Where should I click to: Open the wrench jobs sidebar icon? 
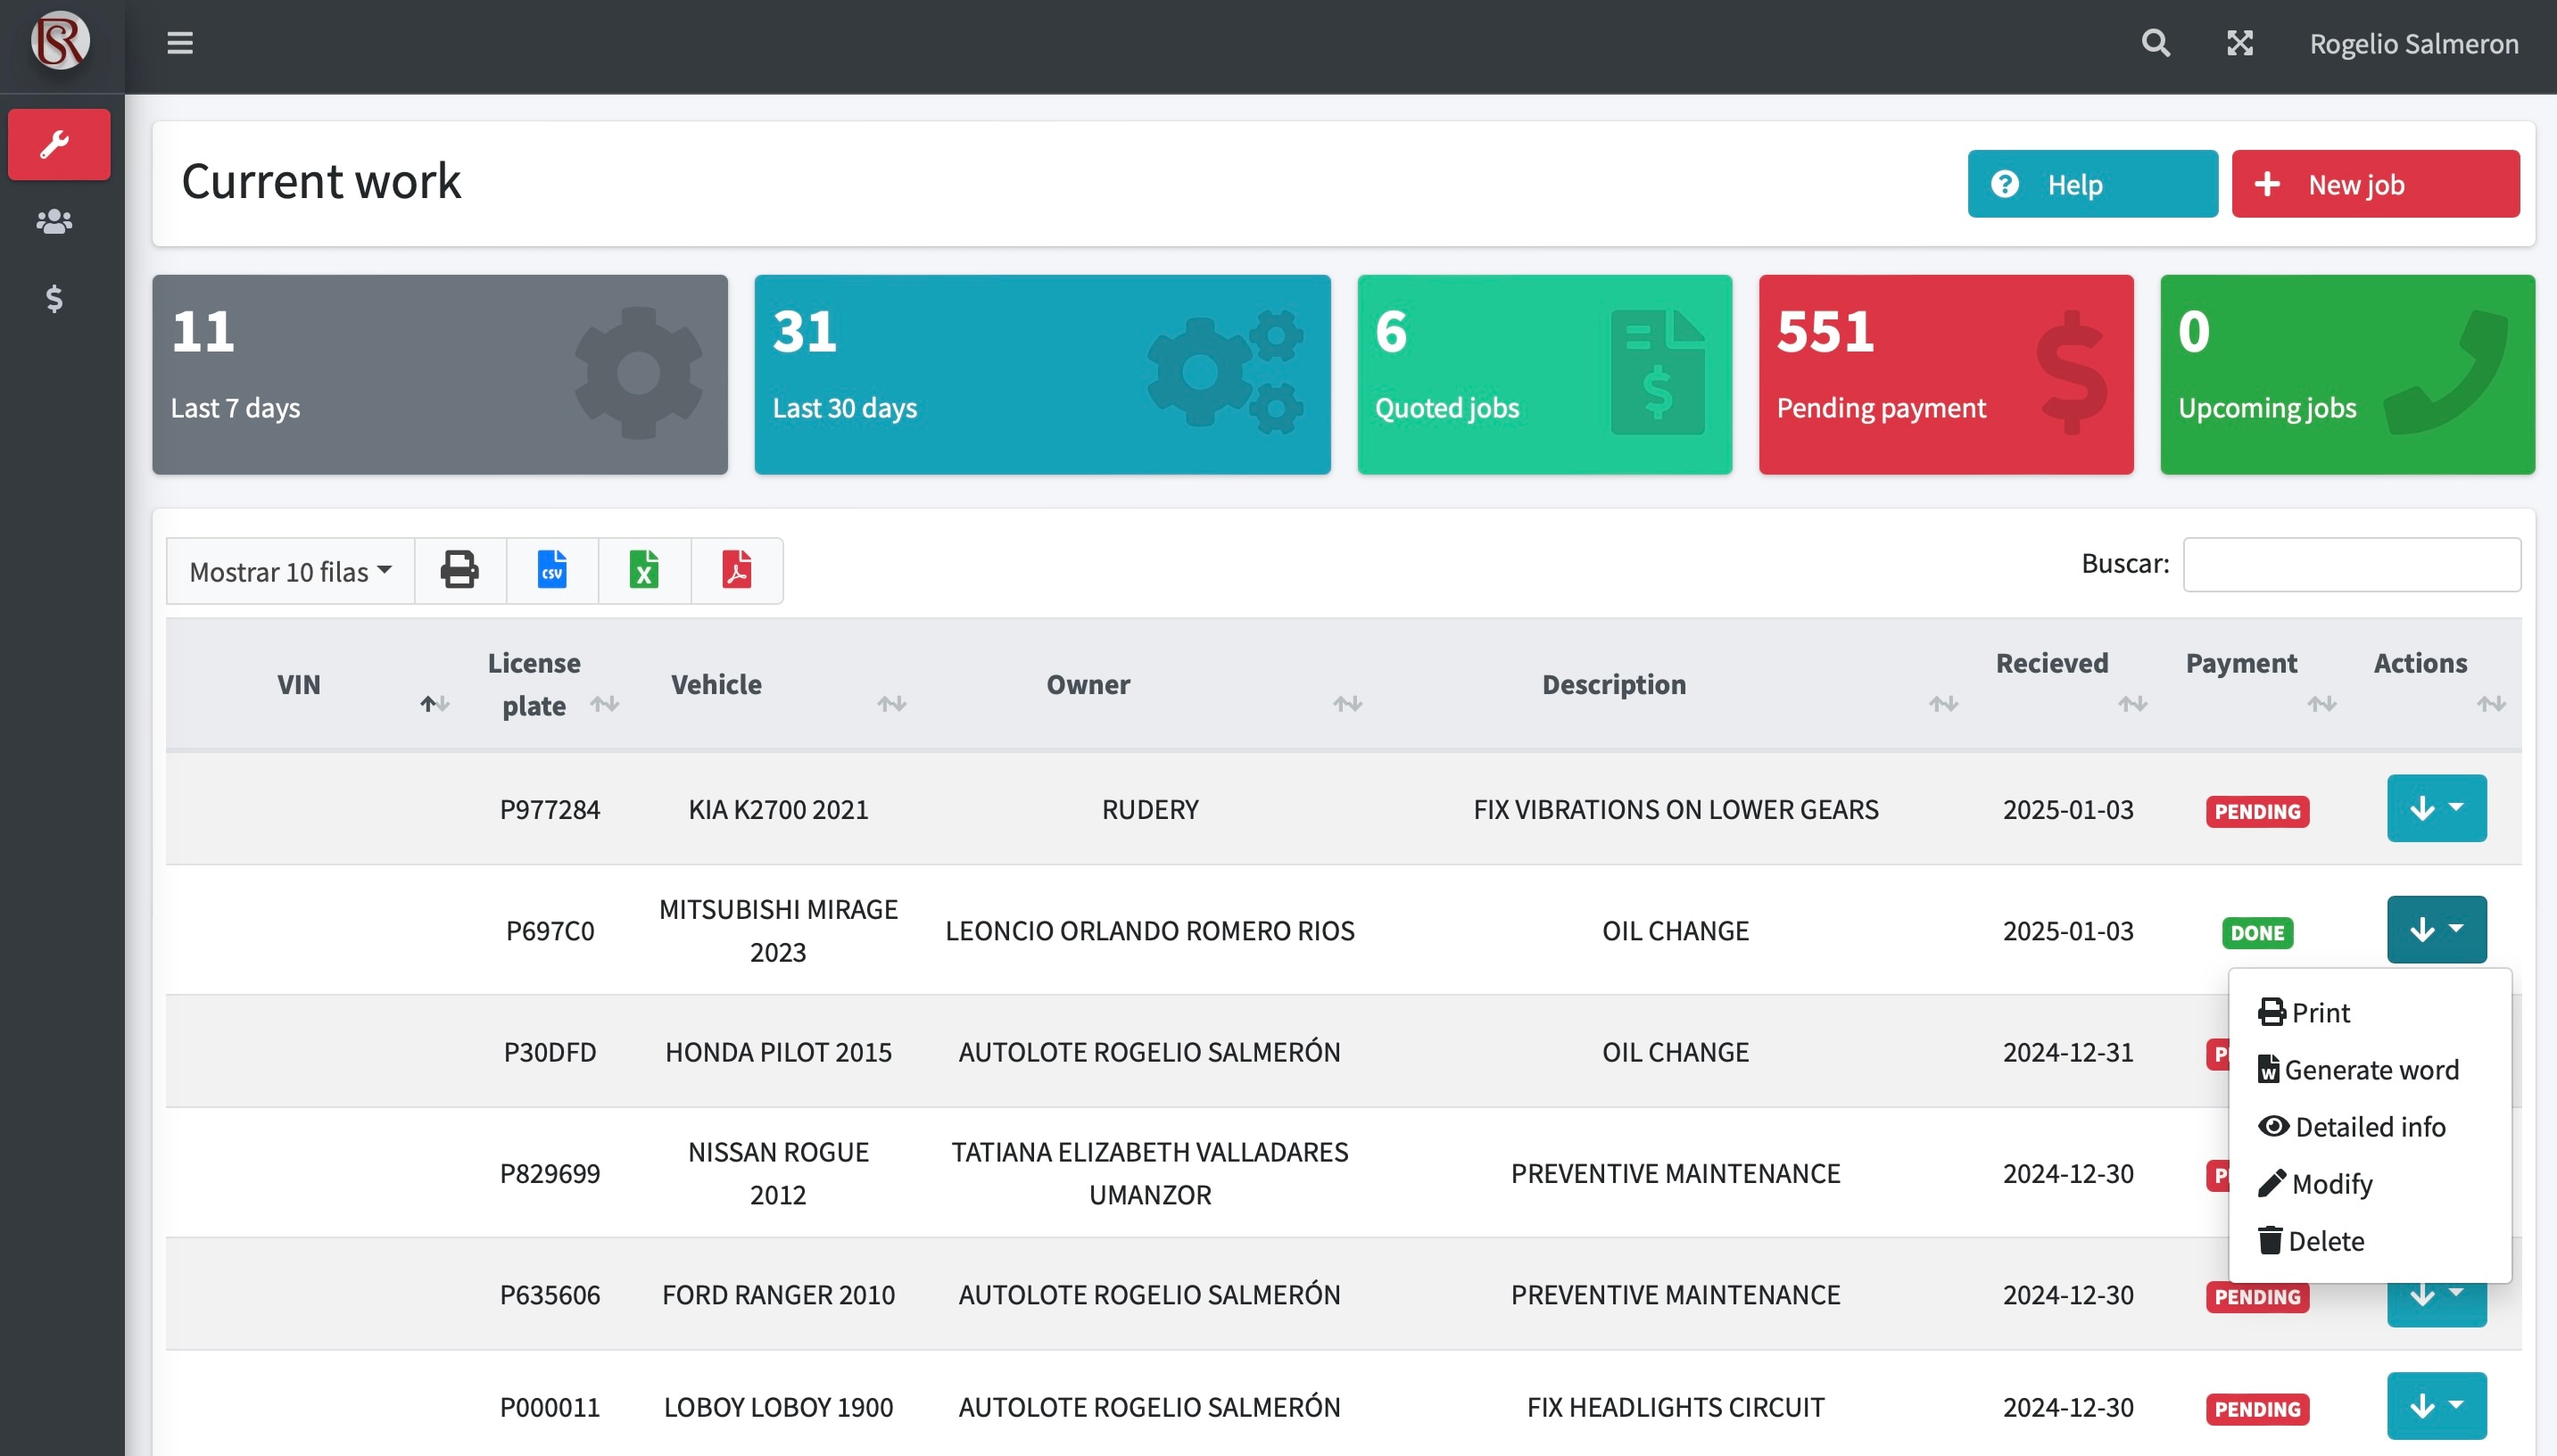tap(58, 145)
